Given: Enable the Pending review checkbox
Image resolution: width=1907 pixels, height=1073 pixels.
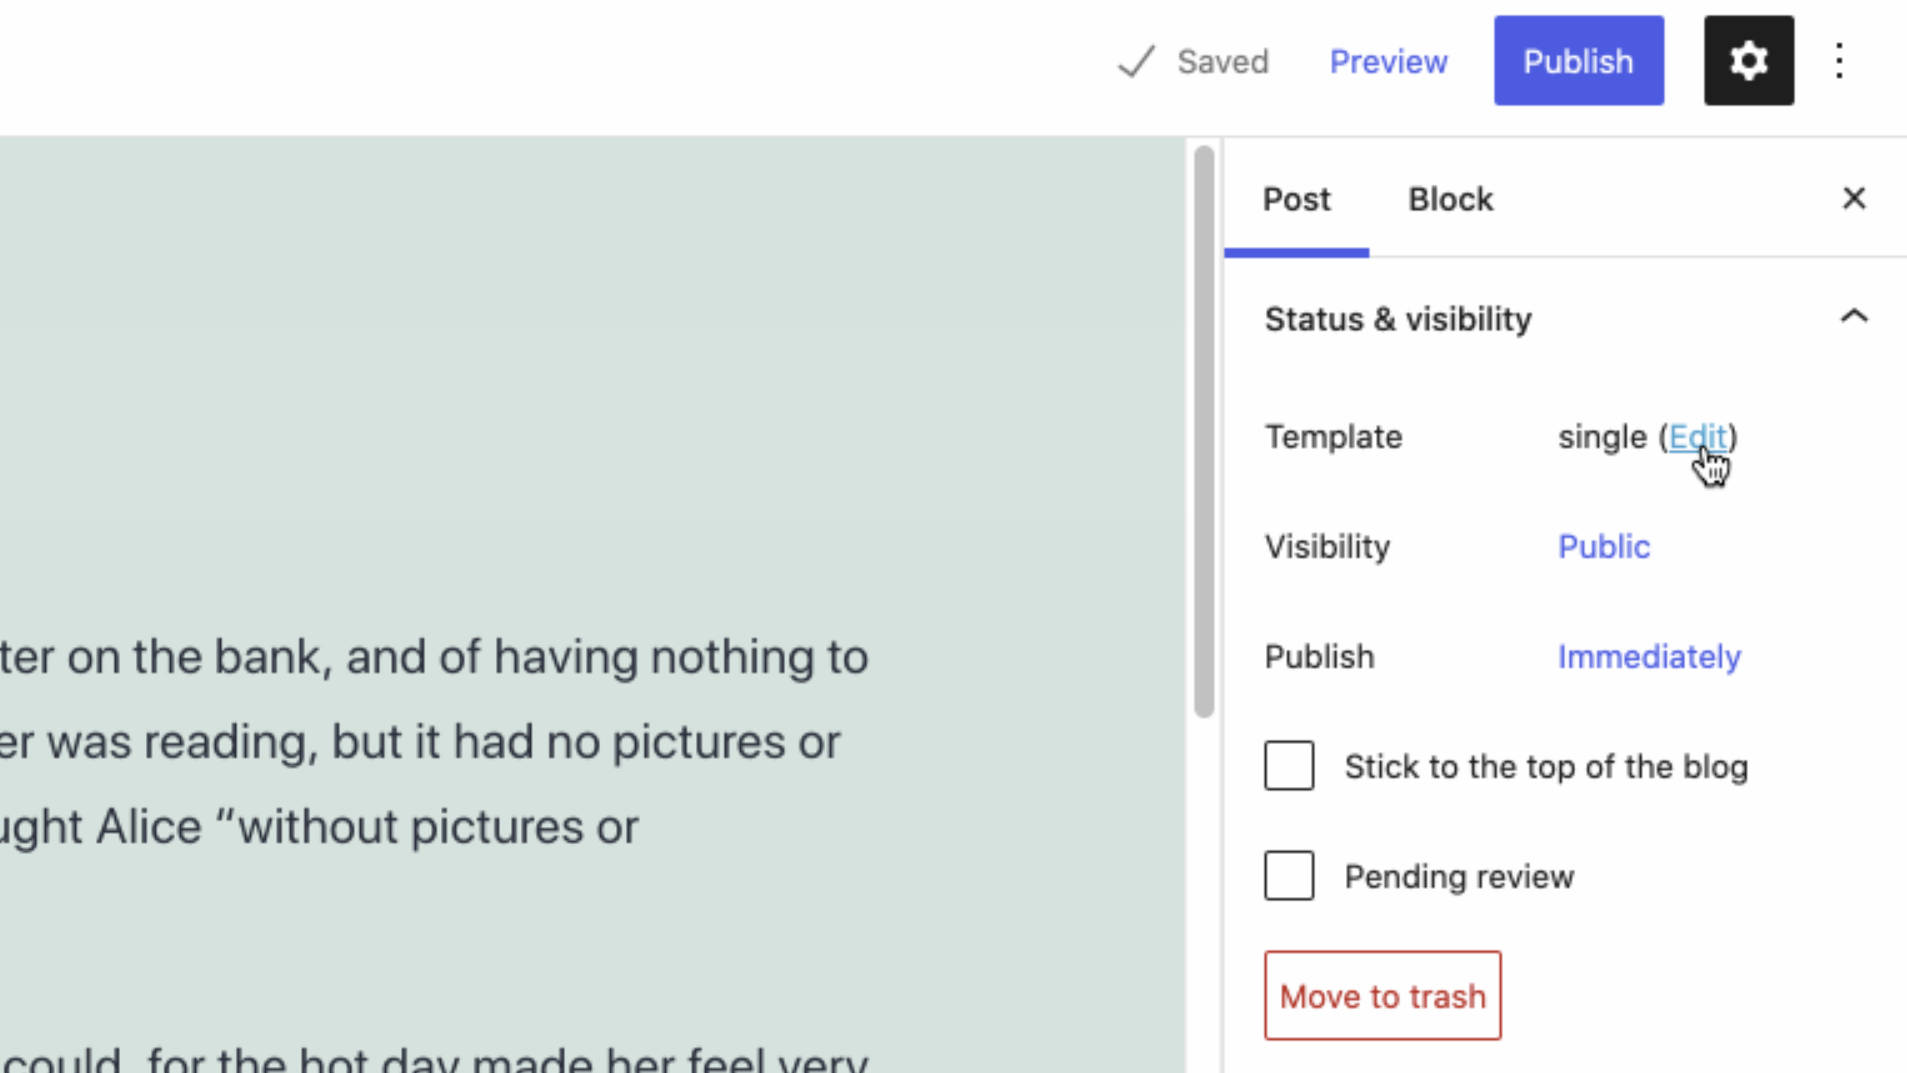Looking at the screenshot, I should click(x=1287, y=875).
